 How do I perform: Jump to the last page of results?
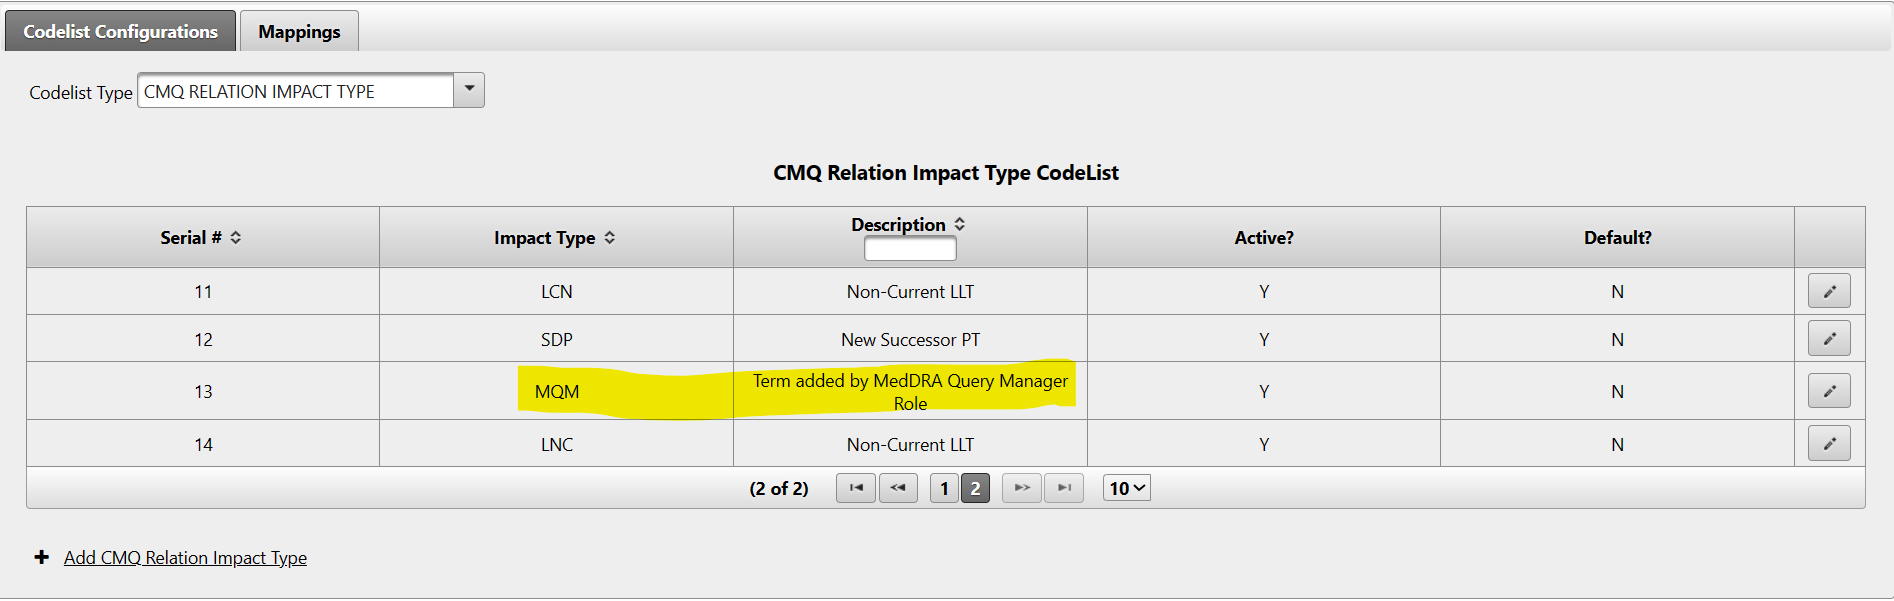[1064, 487]
